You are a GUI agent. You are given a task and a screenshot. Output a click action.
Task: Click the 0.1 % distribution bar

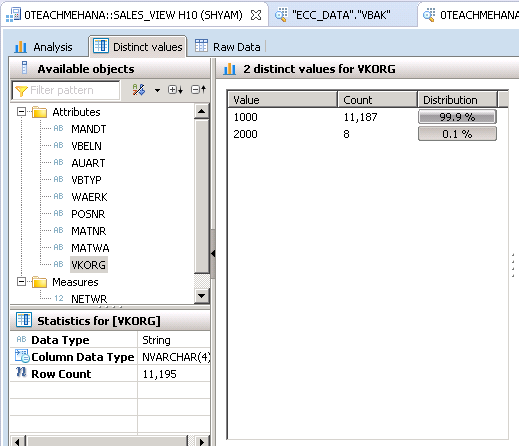pyautogui.click(x=457, y=134)
